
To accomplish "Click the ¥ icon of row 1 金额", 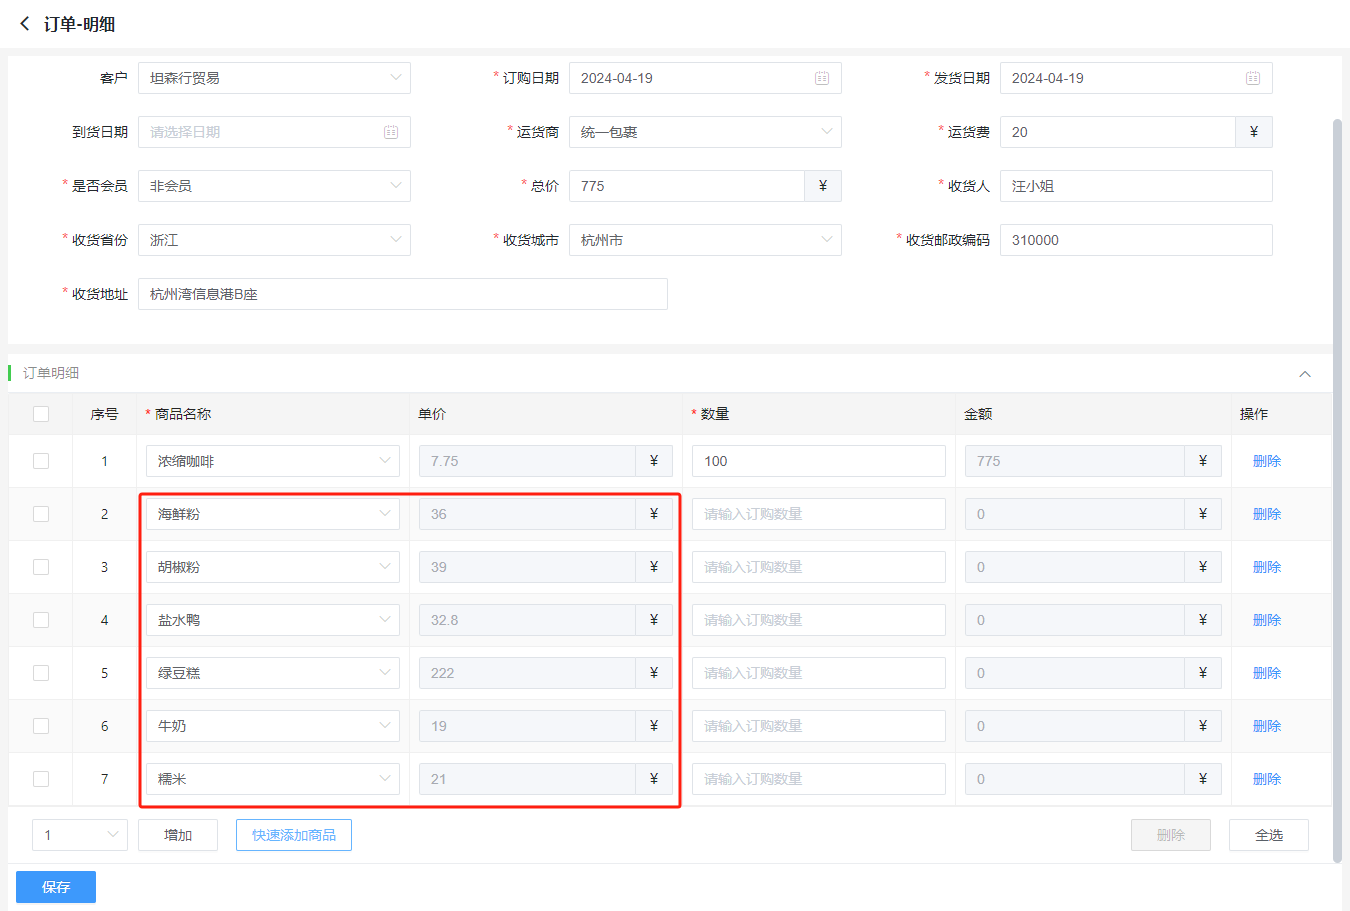I will [1203, 461].
